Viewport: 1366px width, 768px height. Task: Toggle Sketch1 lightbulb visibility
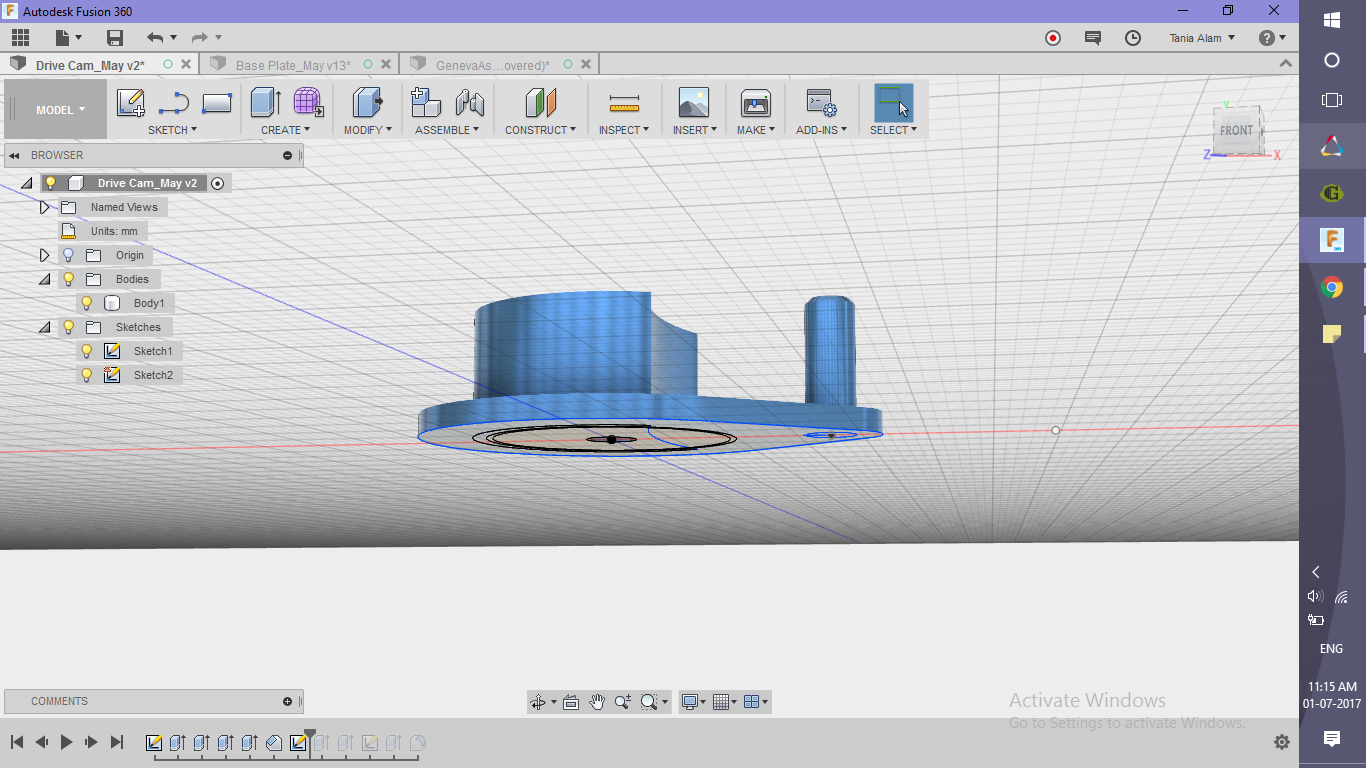point(87,351)
